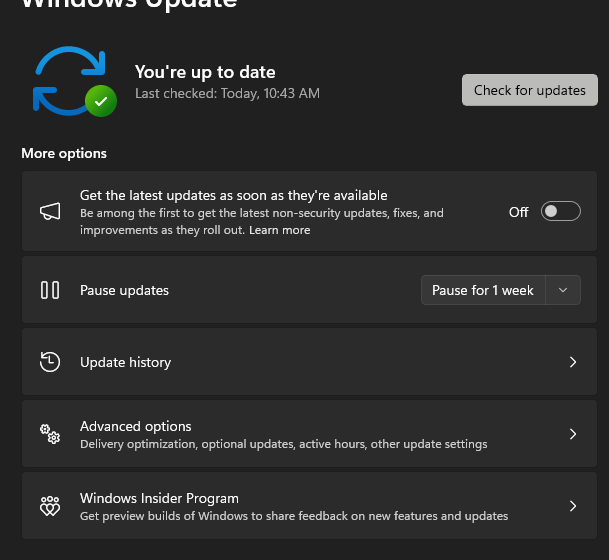The image size is (609, 560).
Task: Click the Off label beside the toggle
Action: point(519,212)
